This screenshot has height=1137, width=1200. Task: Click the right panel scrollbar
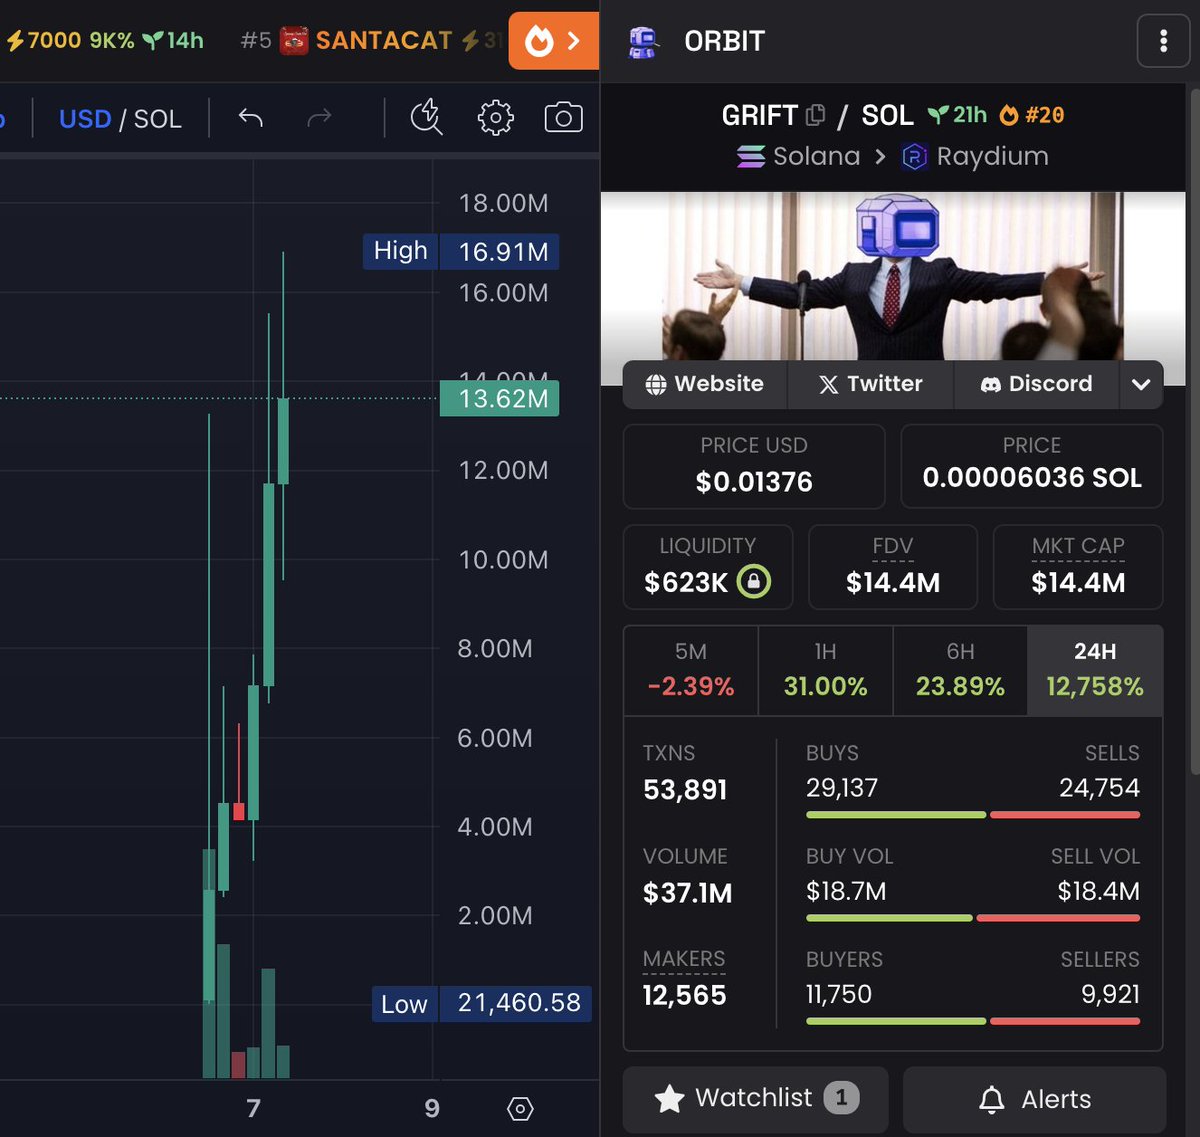(x=1193, y=430)
